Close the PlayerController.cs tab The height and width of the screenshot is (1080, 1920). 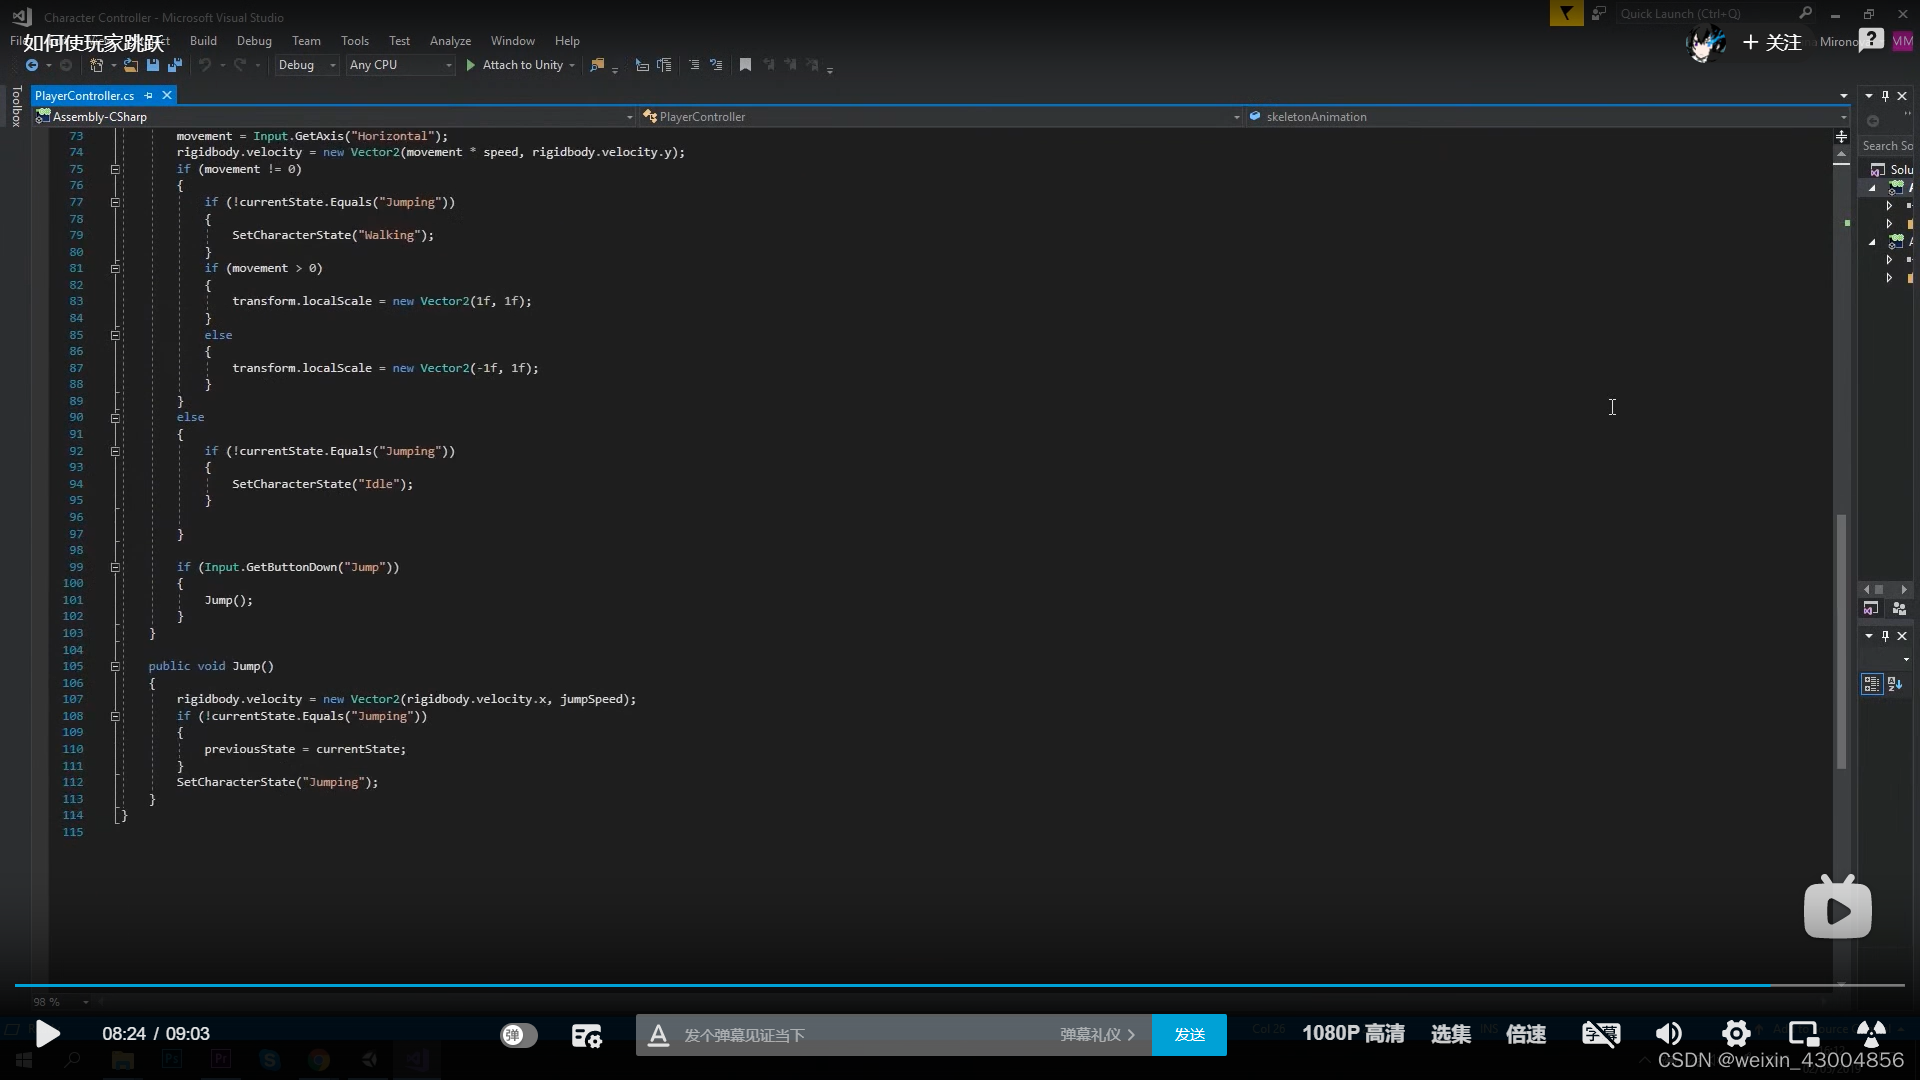tap(167, 96)
